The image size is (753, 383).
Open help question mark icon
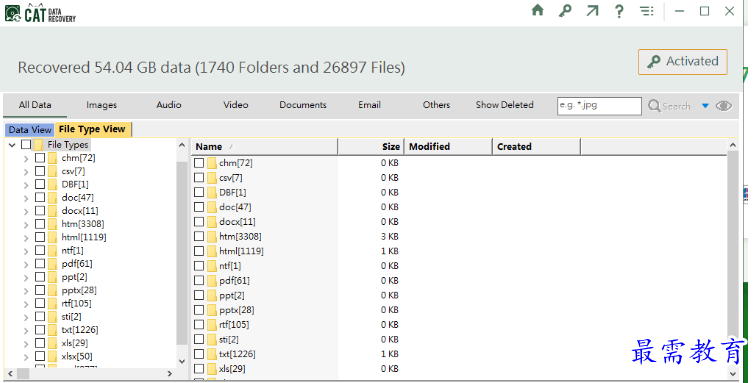coord(619,11)
